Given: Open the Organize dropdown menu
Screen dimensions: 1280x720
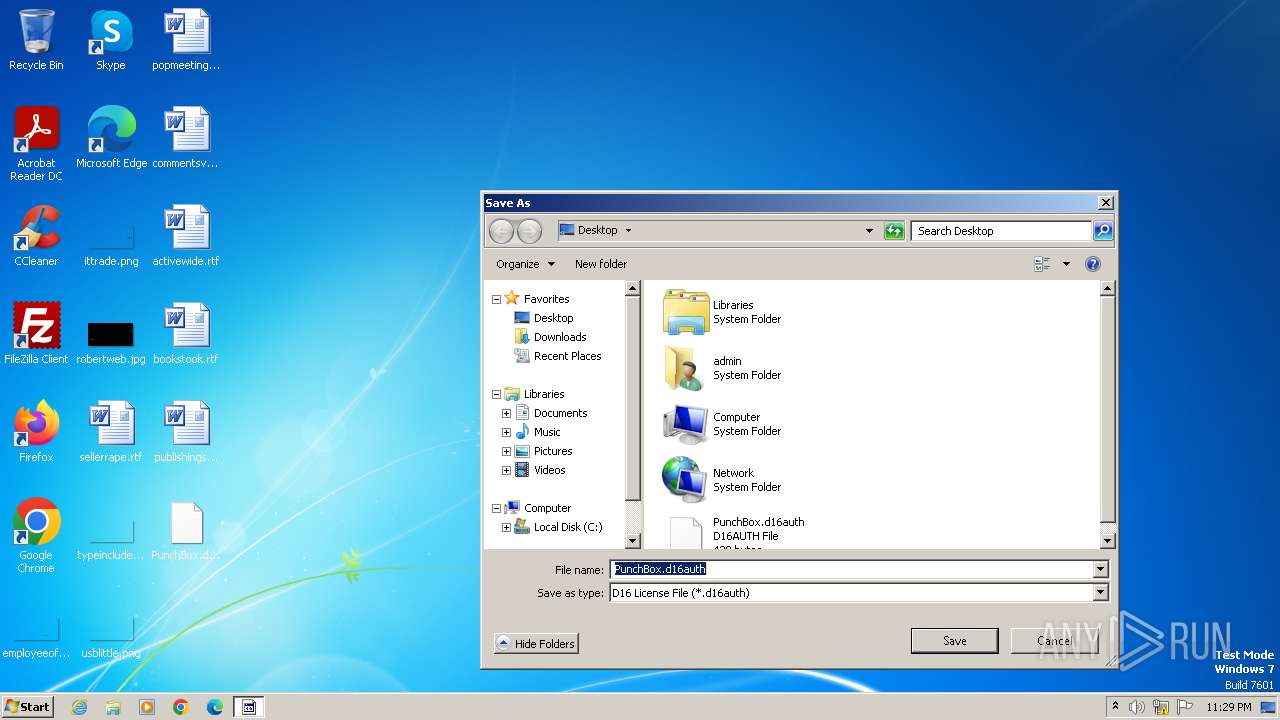Looking at the screenshot, I should click(x=525, y=264).
